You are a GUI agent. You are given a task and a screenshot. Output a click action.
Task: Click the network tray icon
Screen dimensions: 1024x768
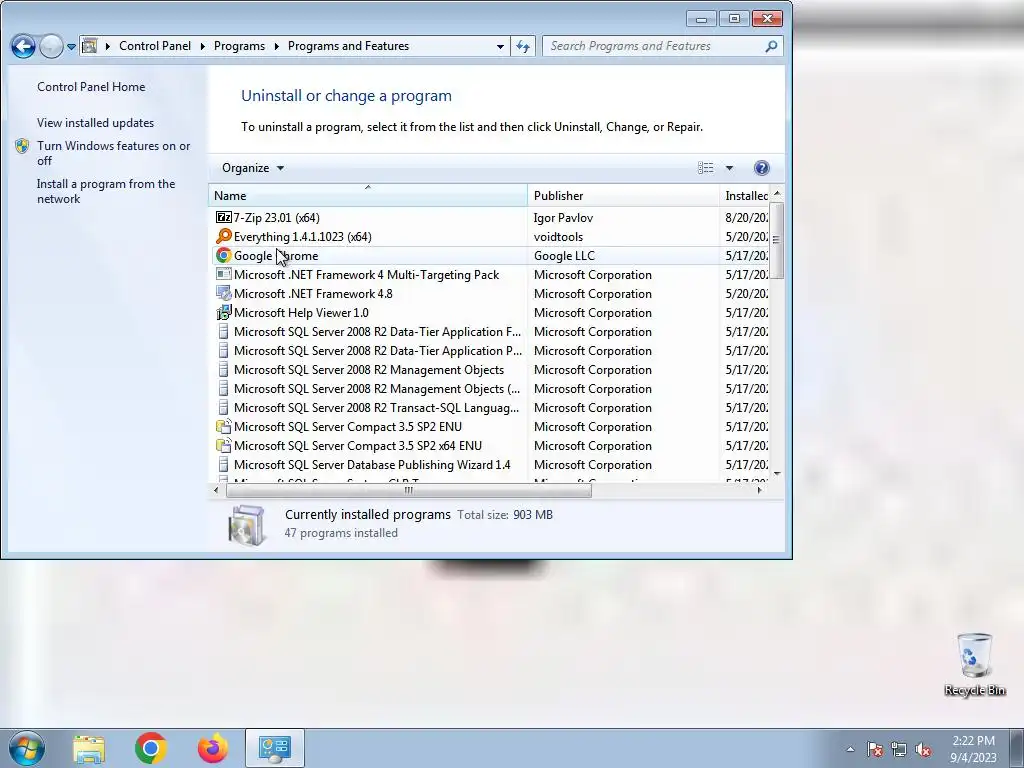tap(899, 749)
